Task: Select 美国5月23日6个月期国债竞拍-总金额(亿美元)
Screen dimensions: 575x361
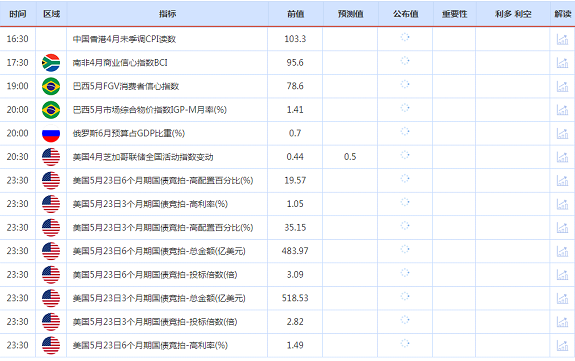Action: coord(159,251)
